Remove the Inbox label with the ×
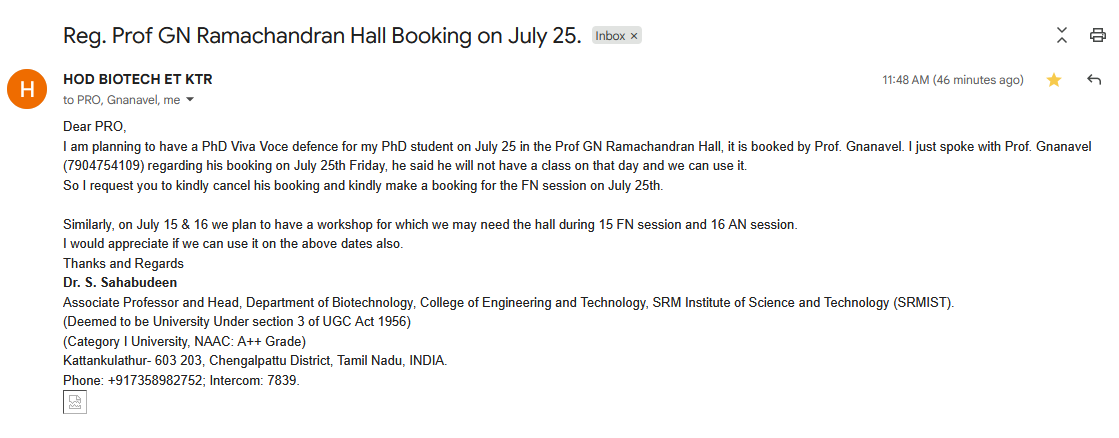The height and width of the screenshot is (438, 1119). 634,36
